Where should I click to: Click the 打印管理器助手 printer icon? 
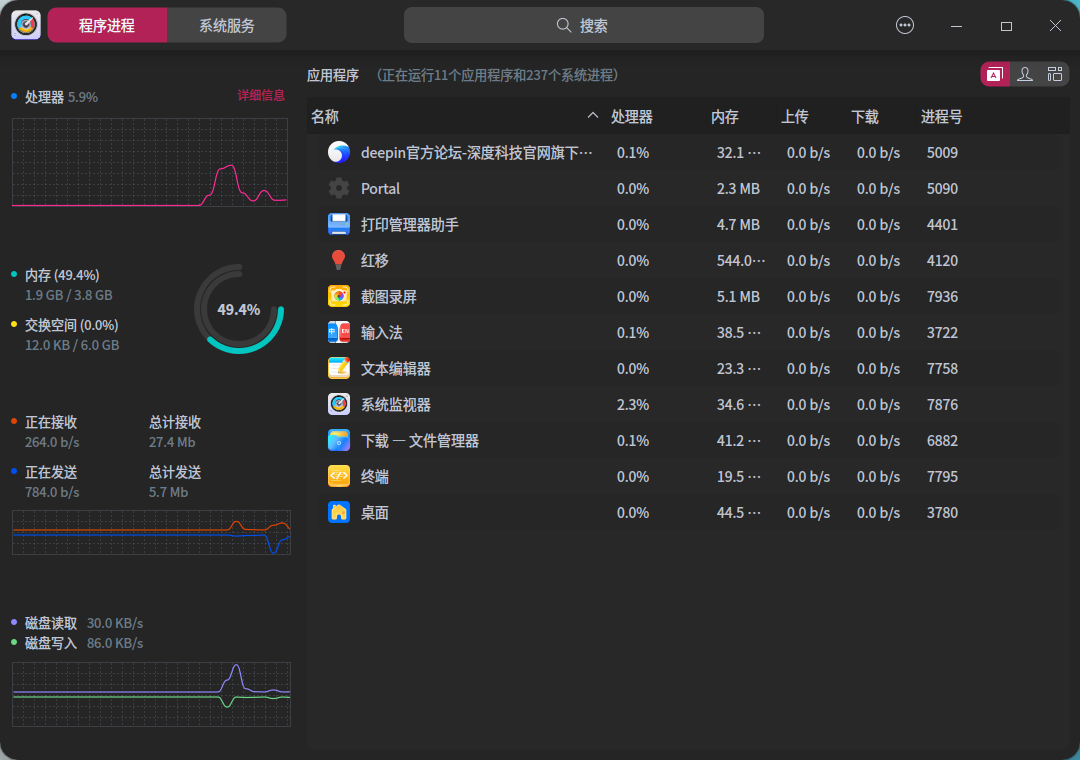coord(339,224)
